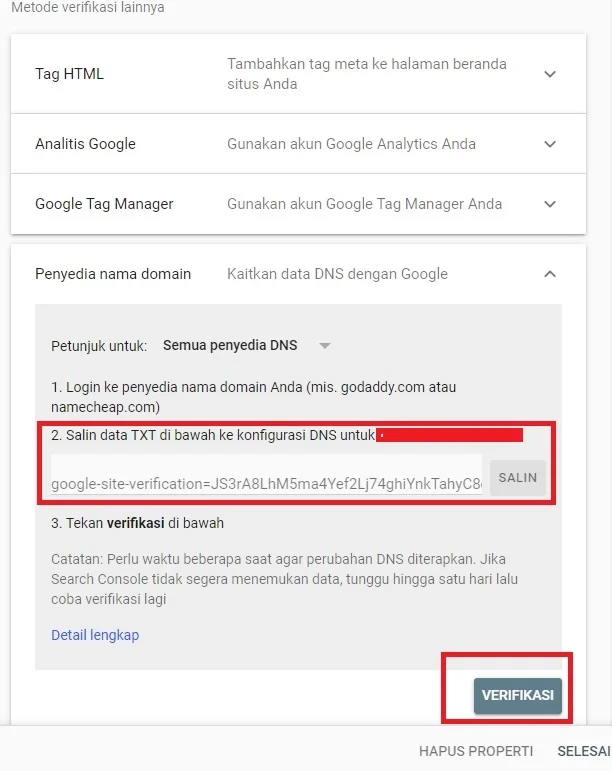
Task: Expand Google Tag Manager chevron arrow
Action: tap(550, 204)
